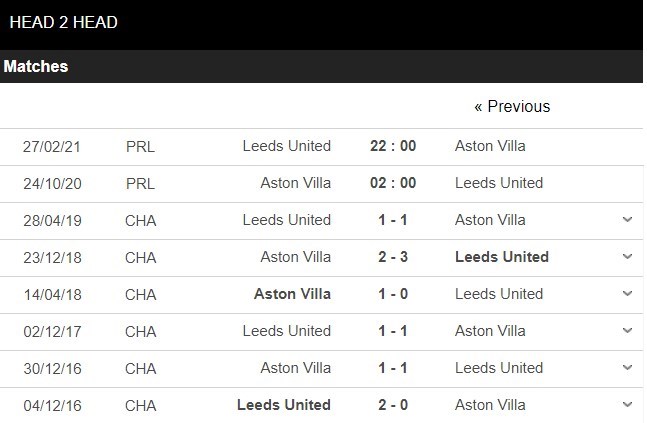
Task: Expand the 28/04/19 match row chevron
Action: tap(627, 220)
